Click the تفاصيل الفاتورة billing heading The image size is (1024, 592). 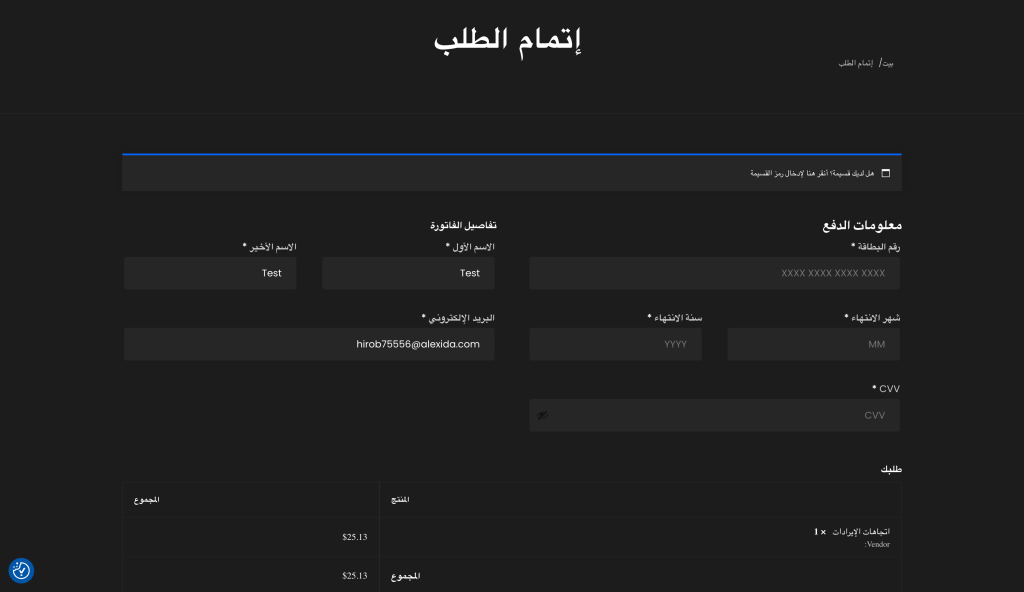(463, 225)
